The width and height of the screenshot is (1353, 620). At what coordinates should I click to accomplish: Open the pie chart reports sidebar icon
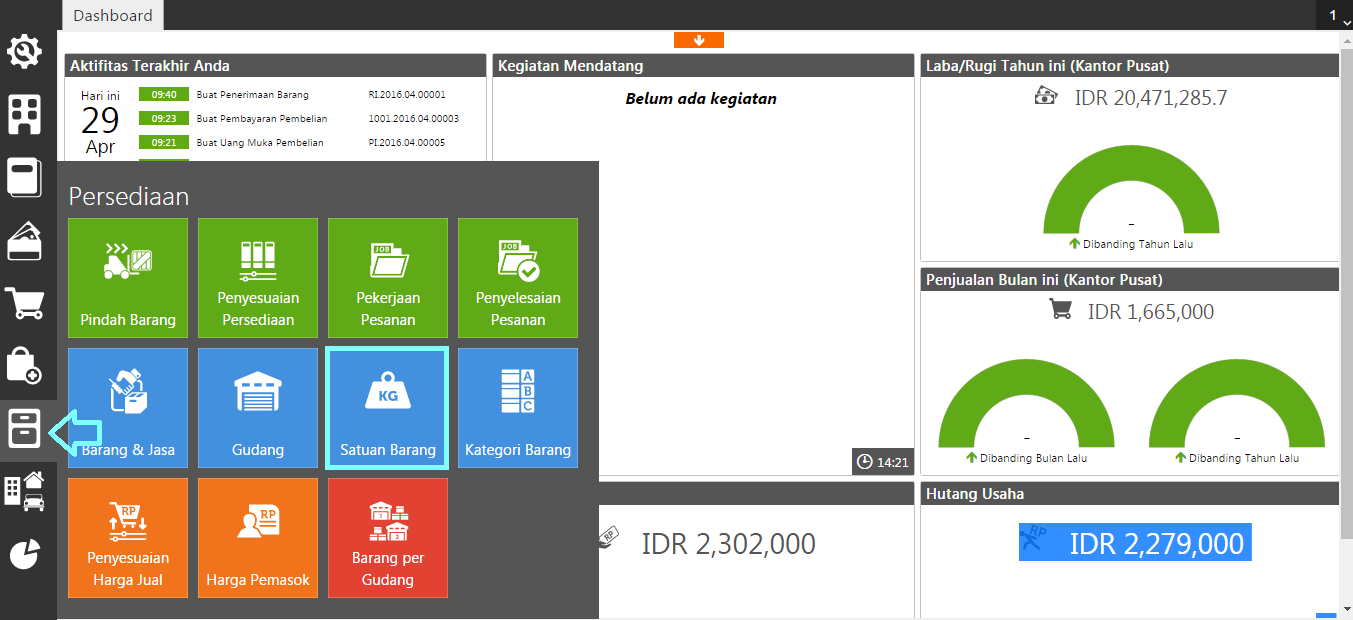coord(25,553)
